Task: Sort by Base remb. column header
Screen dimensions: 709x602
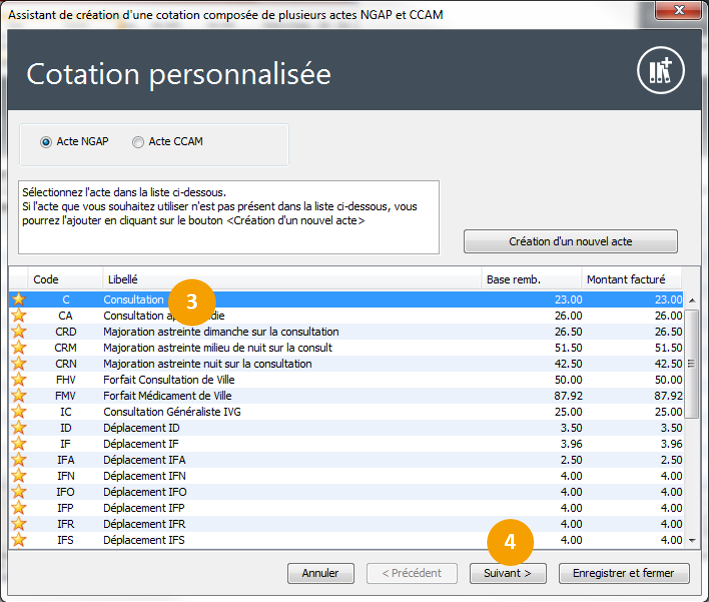Action: click(530, 280)
